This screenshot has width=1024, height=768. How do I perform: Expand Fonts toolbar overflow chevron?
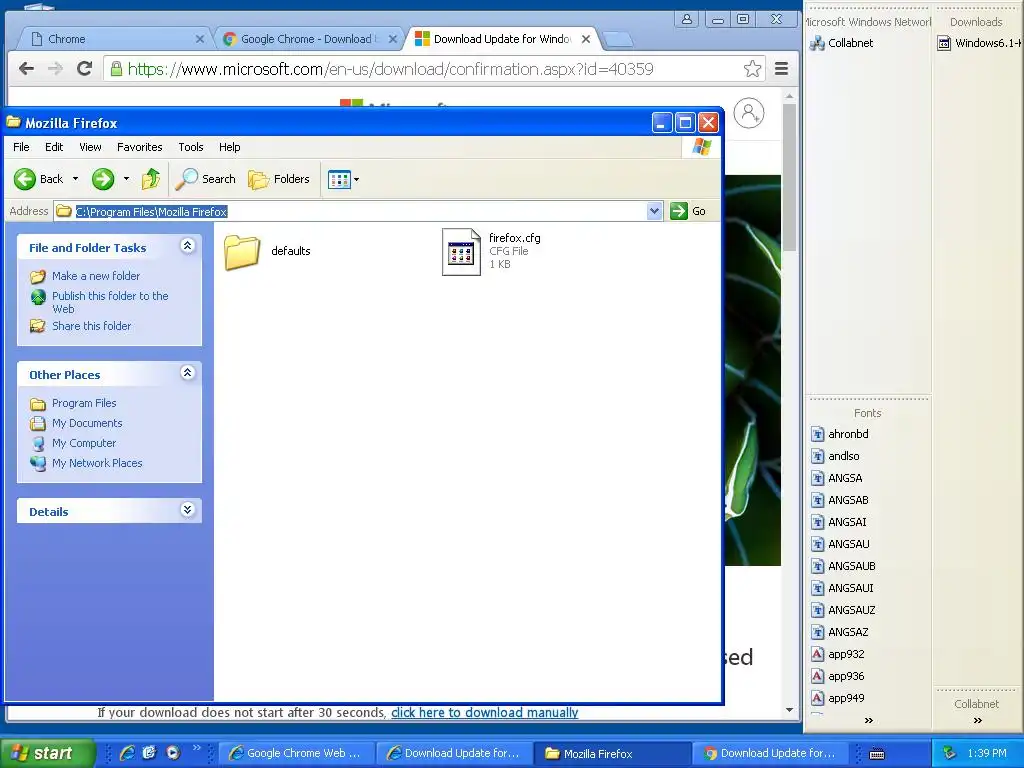click(869, 720)
